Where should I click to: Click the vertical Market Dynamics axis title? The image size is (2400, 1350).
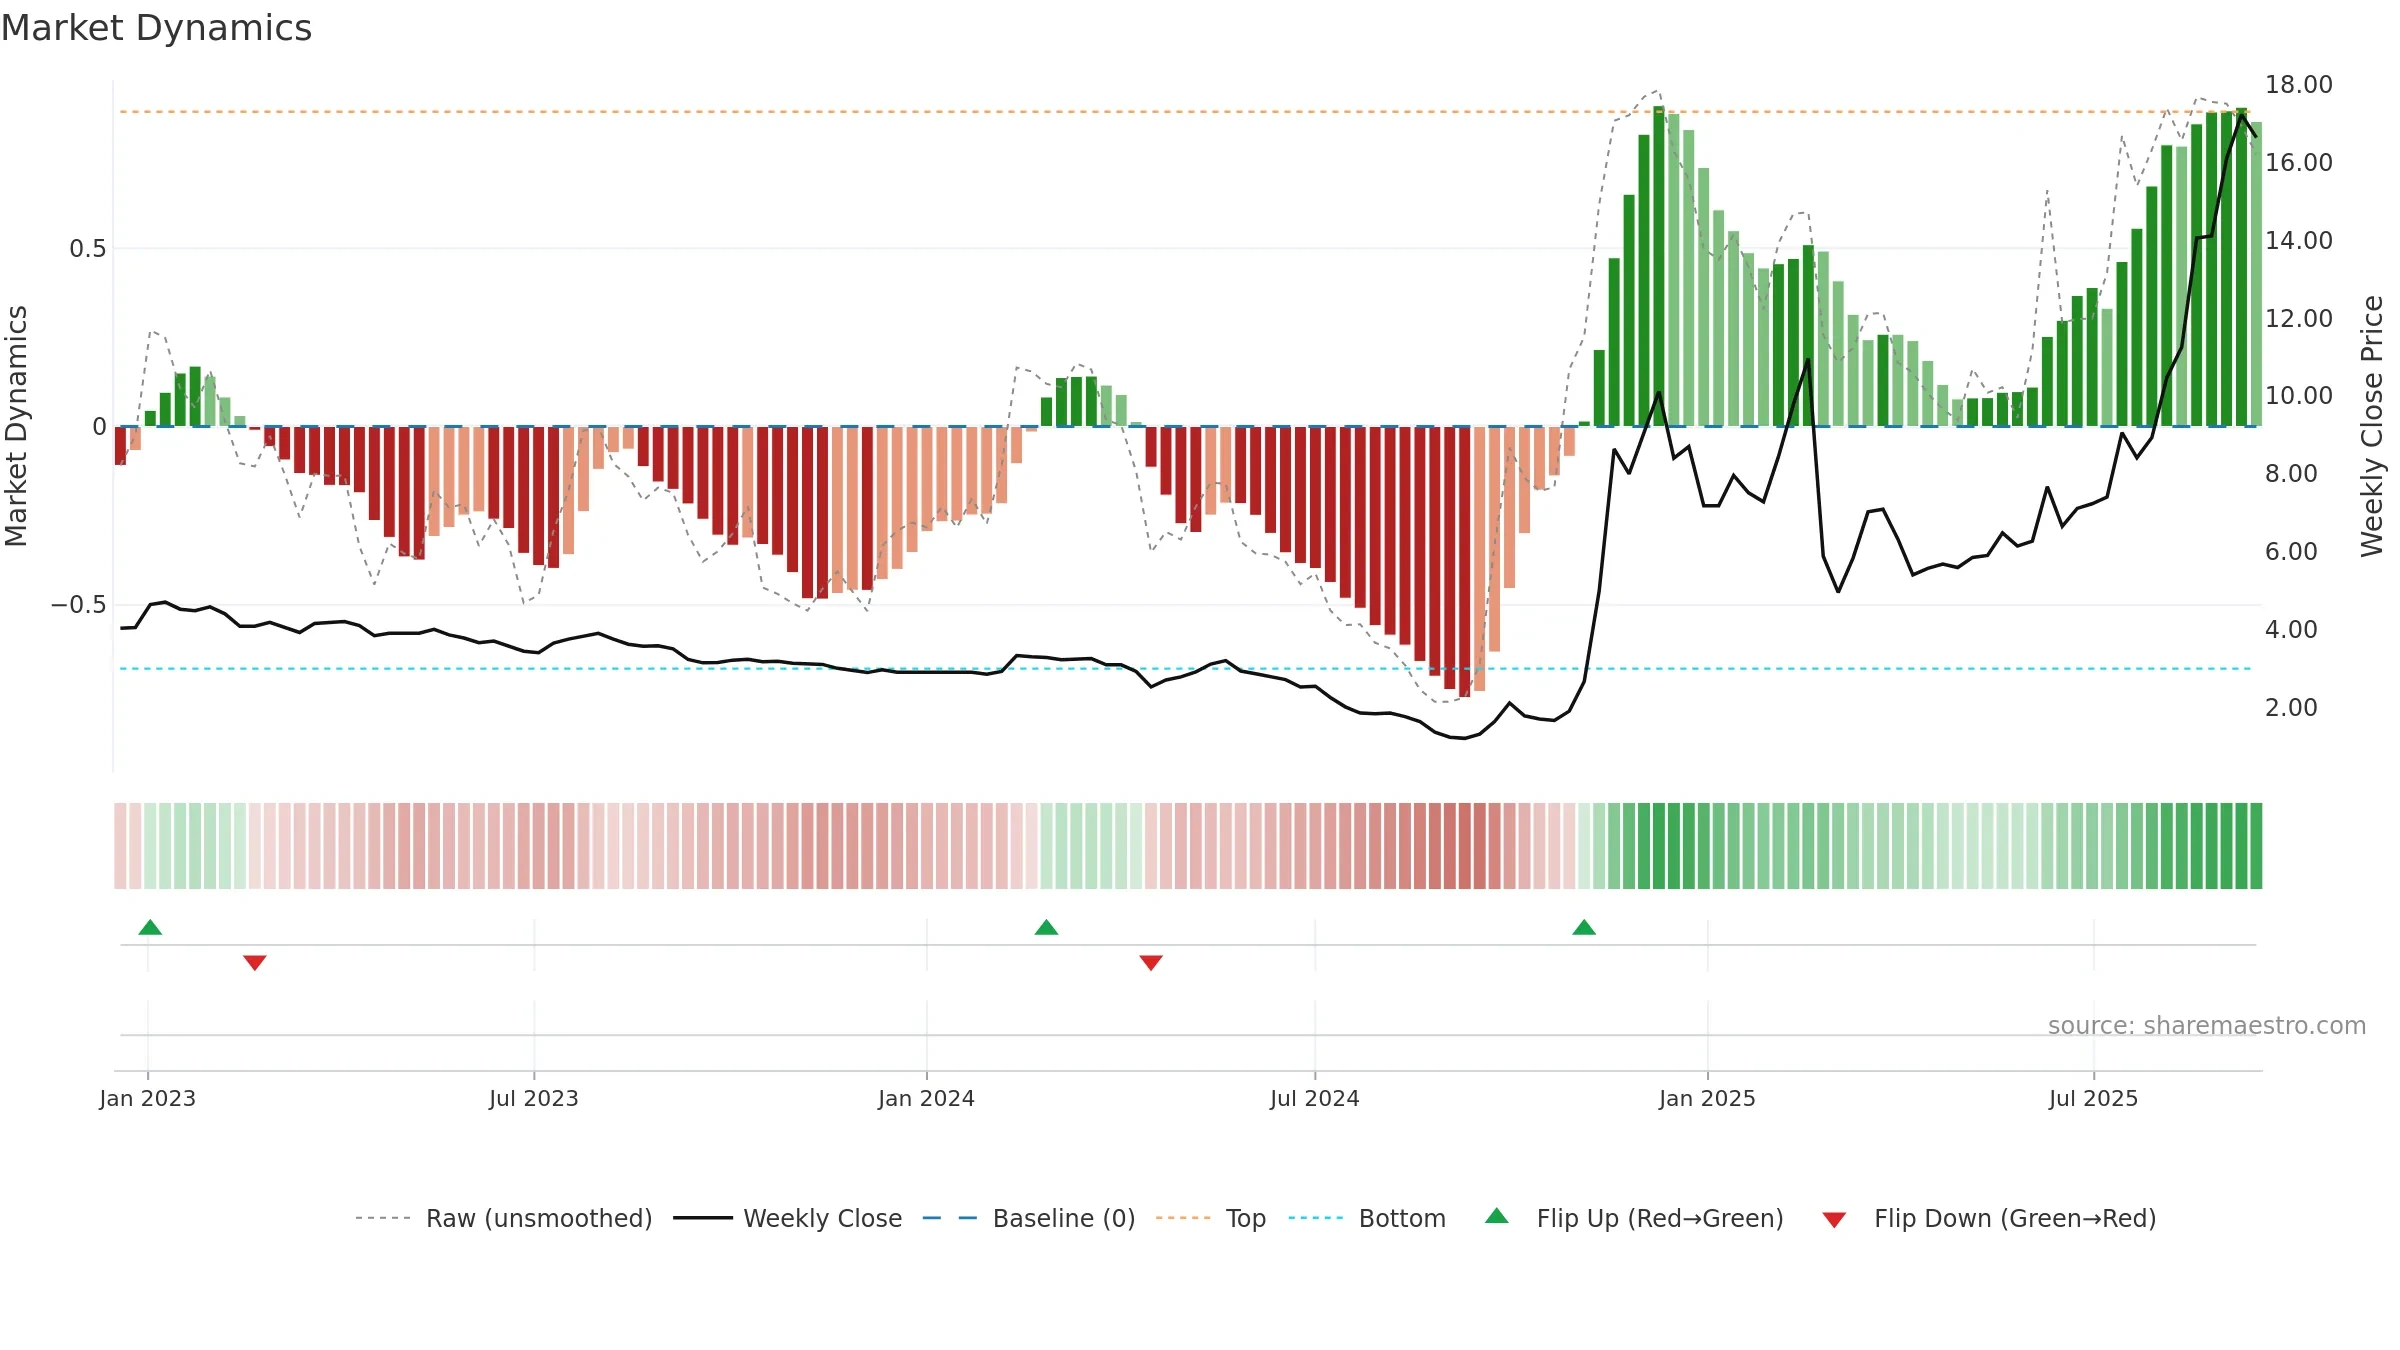(x=16, y=426)
